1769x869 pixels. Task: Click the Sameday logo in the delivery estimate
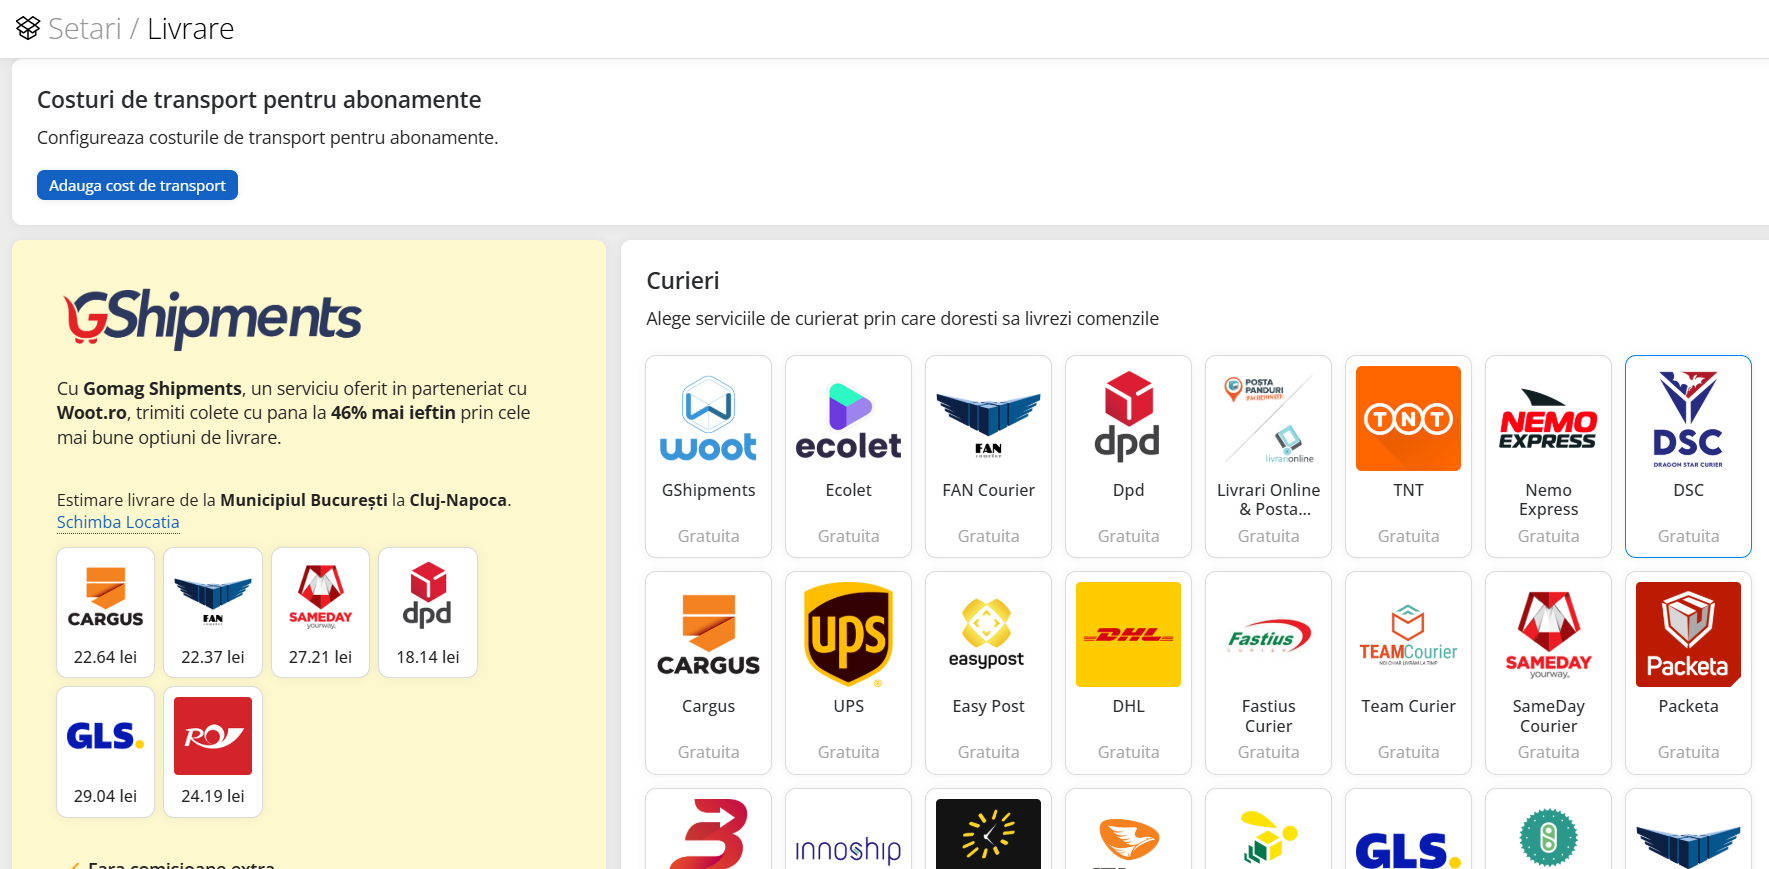point(320,597)
